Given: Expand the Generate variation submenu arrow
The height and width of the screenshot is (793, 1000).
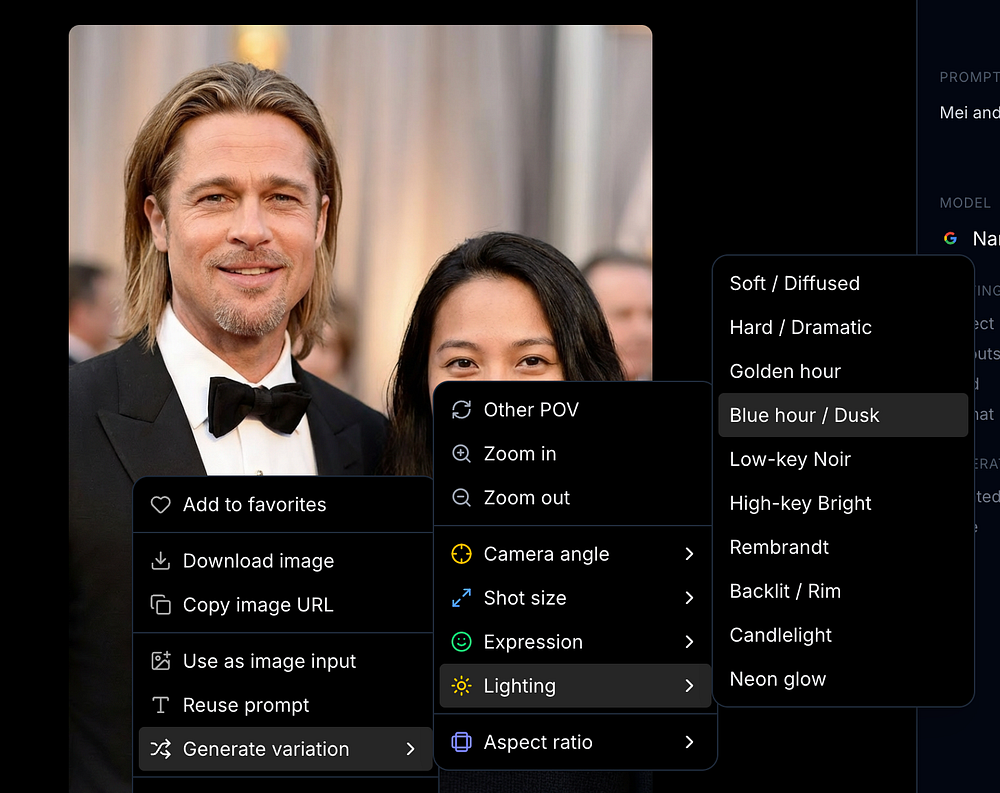Looking at the screenshot, I should click(x=411, y=749).
